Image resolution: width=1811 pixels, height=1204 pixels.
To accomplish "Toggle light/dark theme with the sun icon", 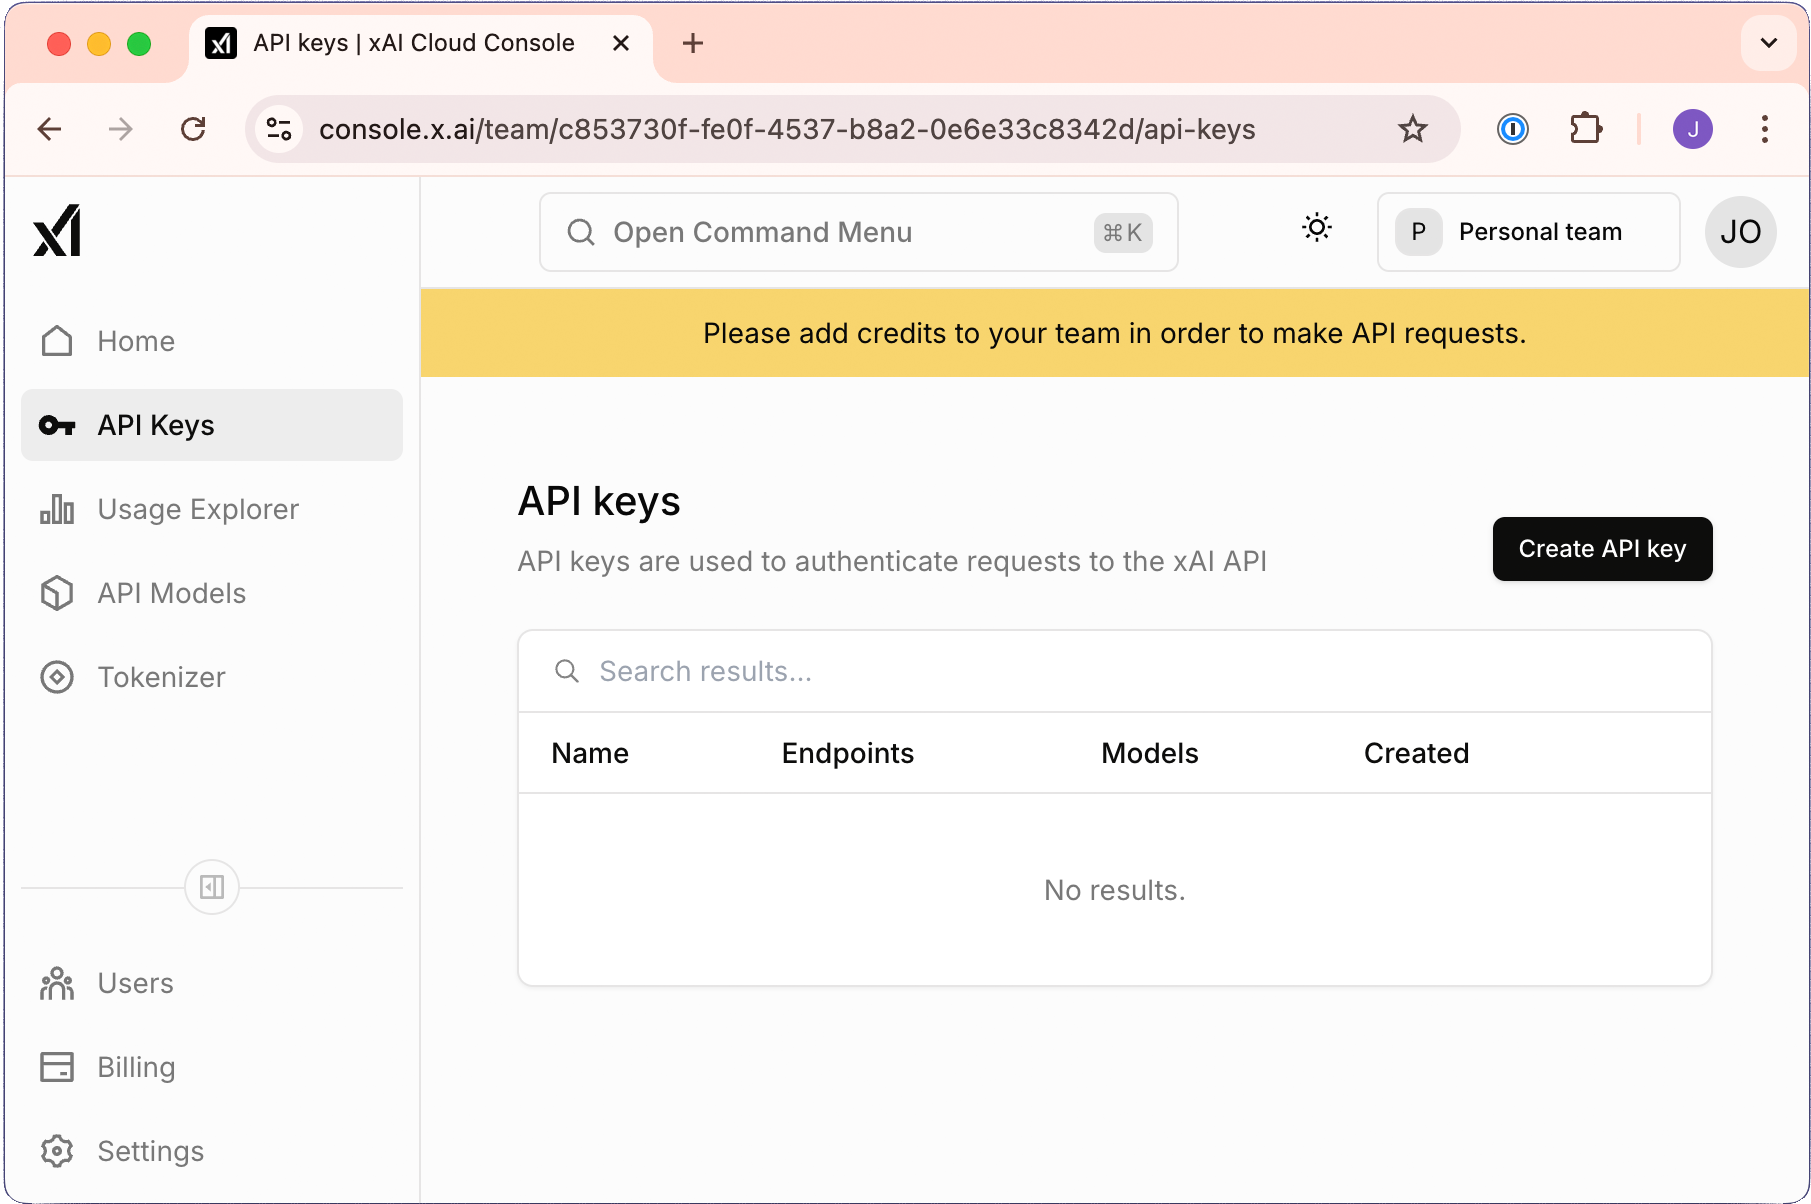I will (x=1317, y=228).
